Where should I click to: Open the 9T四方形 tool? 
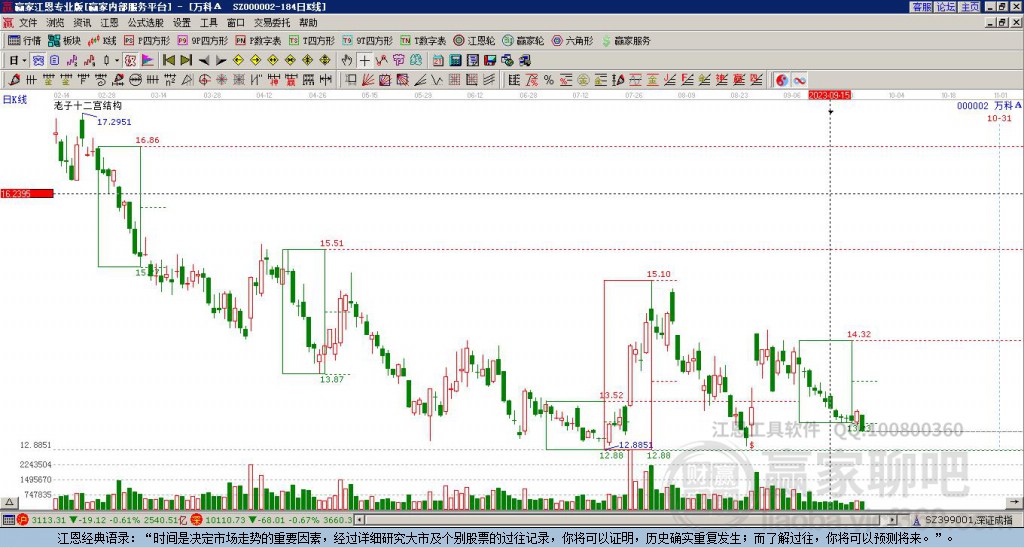coord(367,40)
